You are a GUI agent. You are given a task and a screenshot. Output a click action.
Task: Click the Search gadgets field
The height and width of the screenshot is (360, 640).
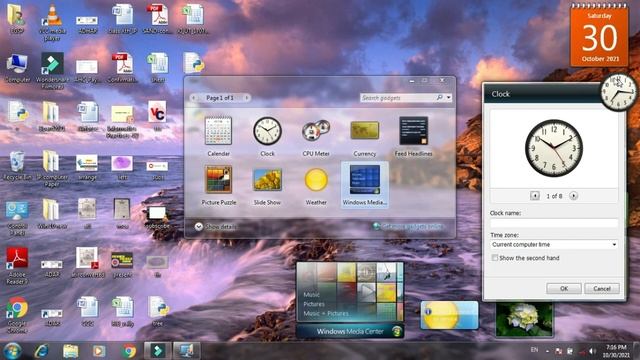pyautogui.click(x=398, y=98)
